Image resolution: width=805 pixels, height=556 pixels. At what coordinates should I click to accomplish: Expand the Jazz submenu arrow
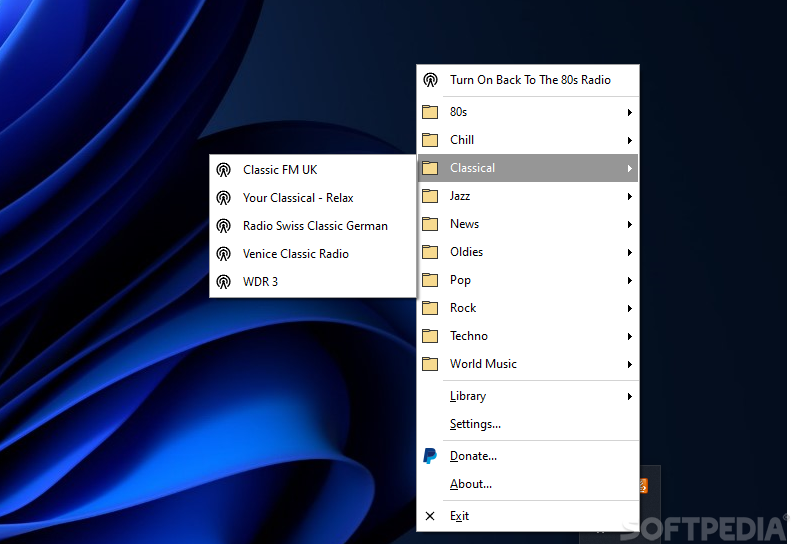coord(629,197)
